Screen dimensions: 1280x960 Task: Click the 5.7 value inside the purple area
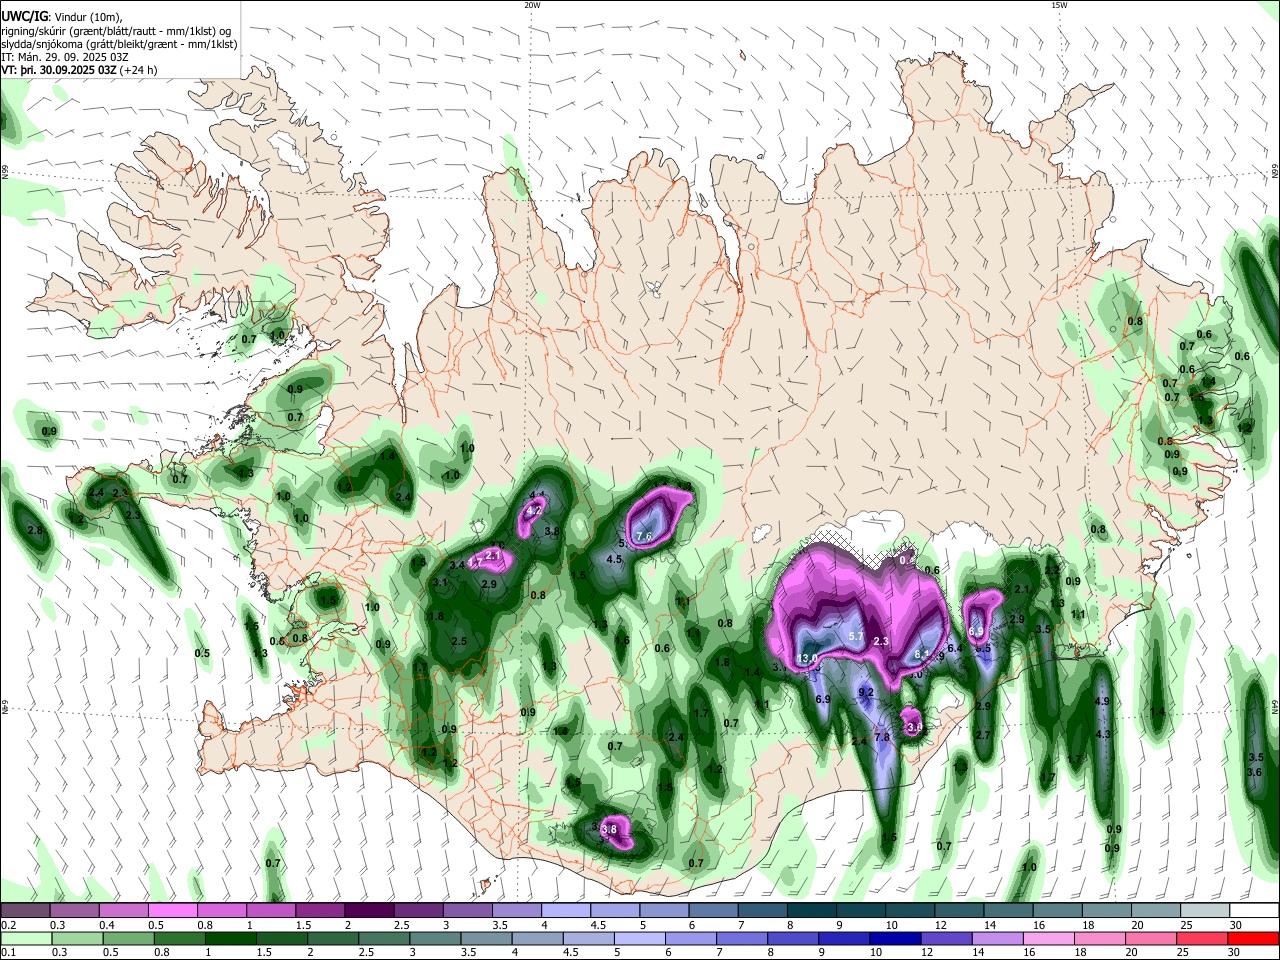[x=855, y=636]
